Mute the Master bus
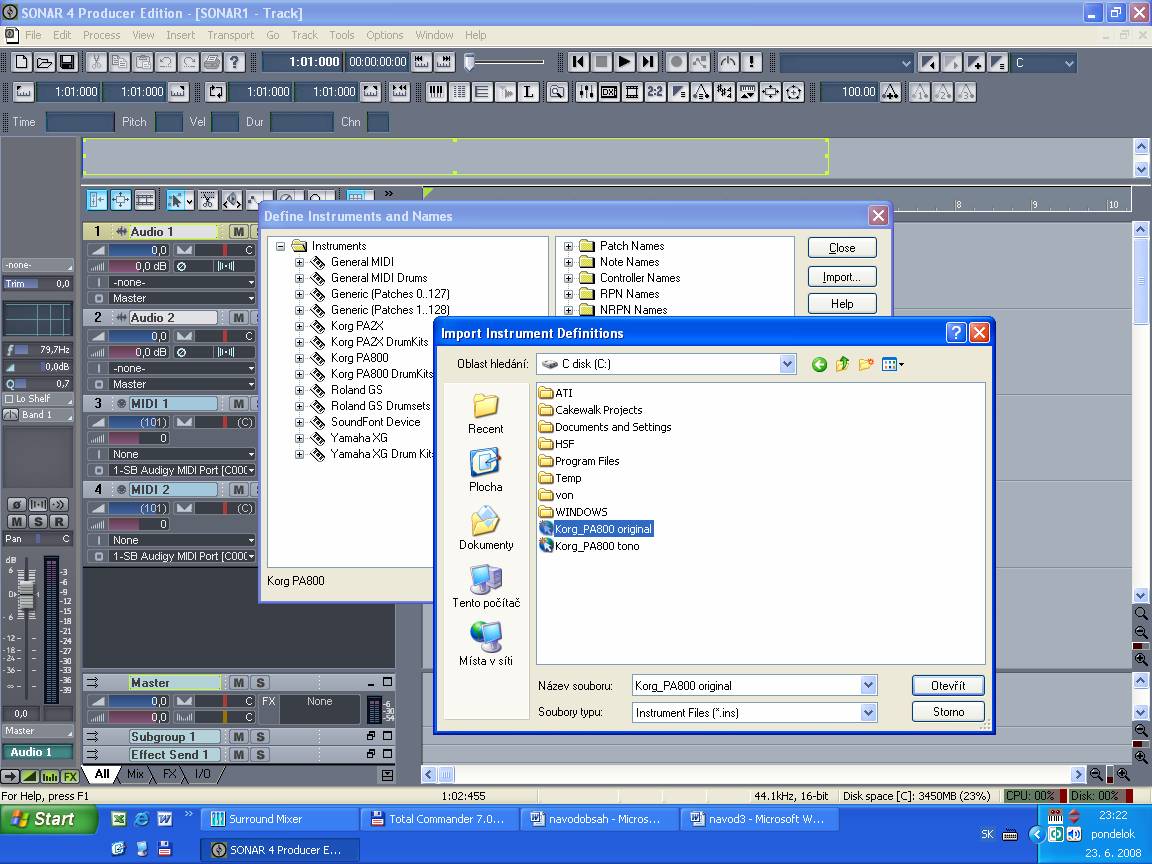This screenshot has height=864, width=1152. [238, 683]
